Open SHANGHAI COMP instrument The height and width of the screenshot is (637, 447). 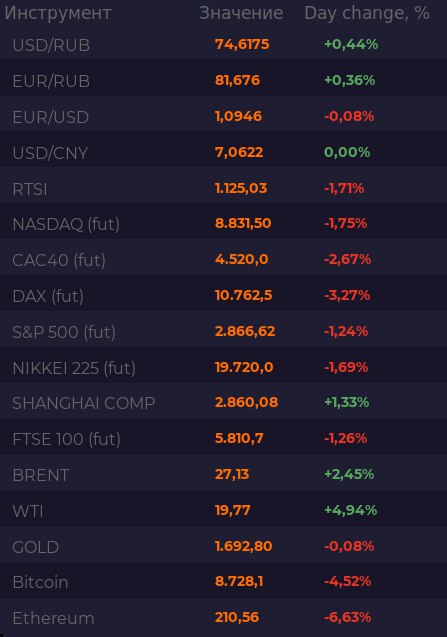(x=84, y=403)
